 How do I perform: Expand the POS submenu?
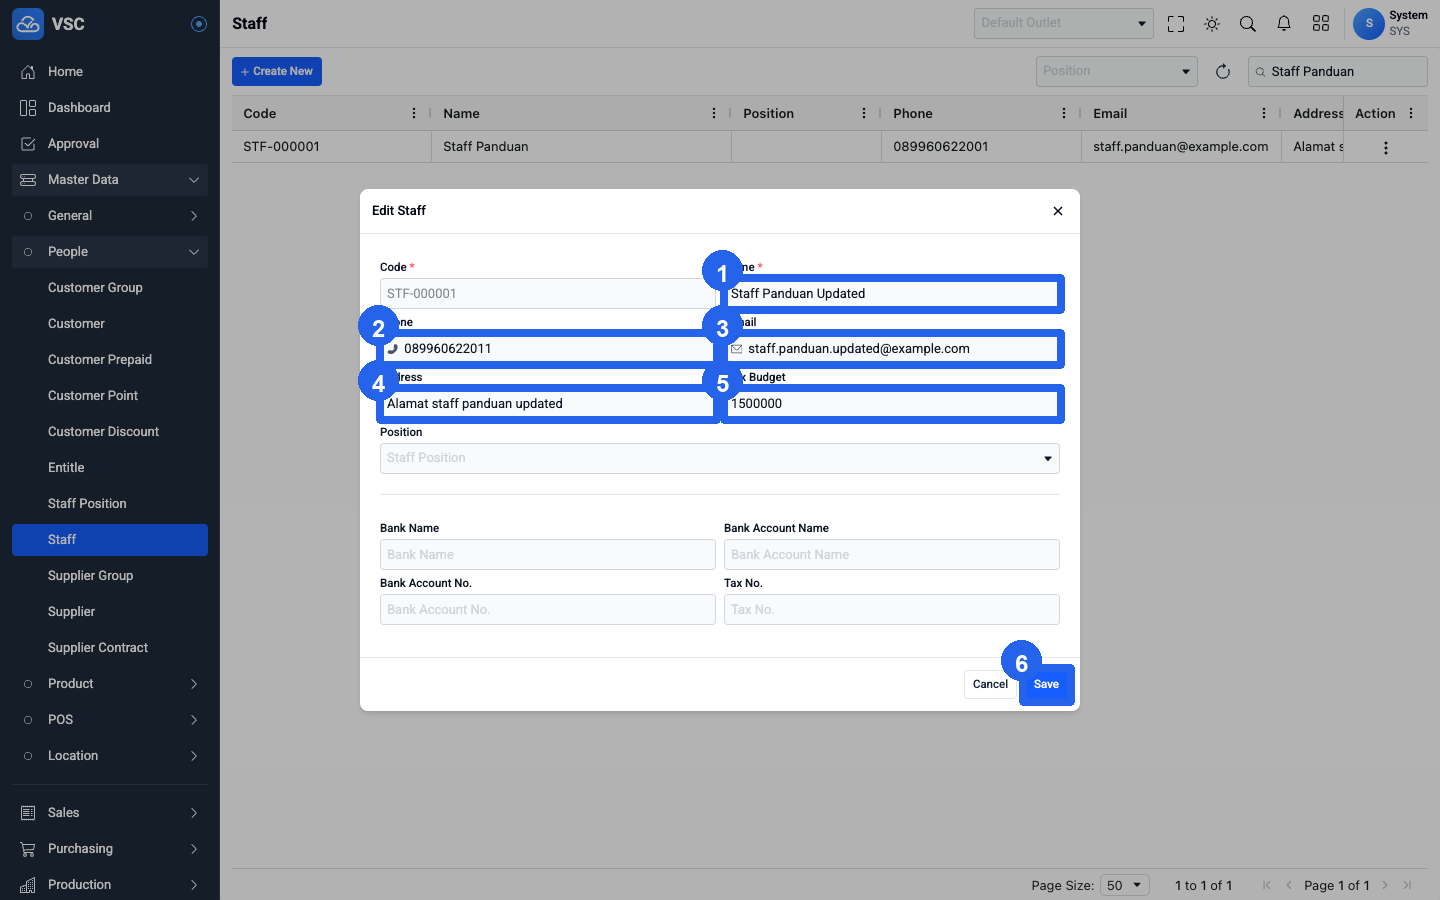click(x=110, y=720)
